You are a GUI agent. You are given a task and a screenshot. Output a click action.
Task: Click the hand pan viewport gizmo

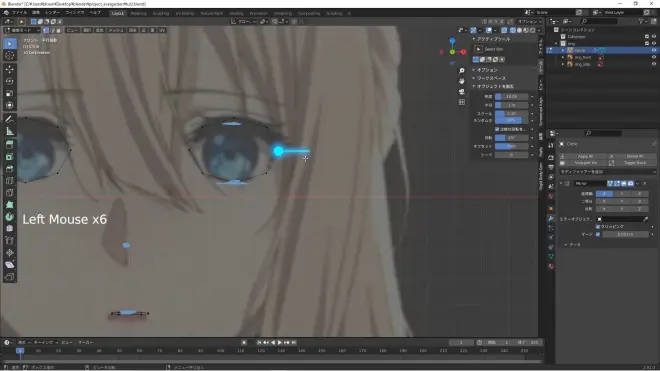pyautogui.click(x=462, y=81)
